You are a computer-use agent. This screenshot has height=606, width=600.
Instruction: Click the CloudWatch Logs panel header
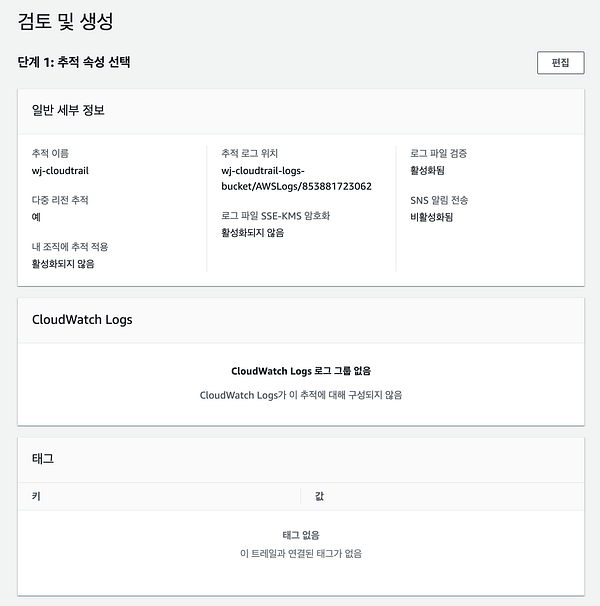pos(82,320)
